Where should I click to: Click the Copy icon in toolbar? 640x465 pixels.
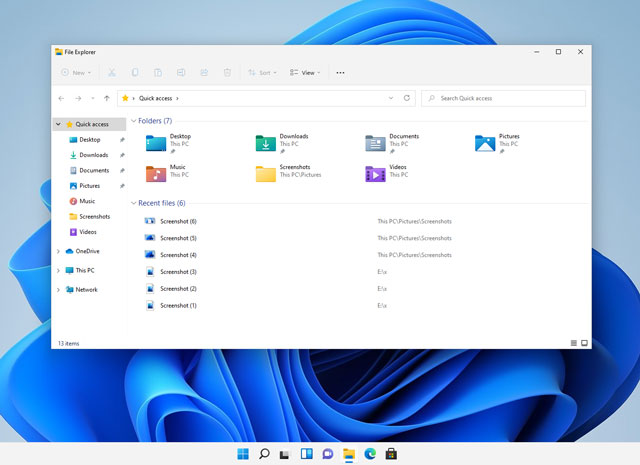tap(135, 73)
